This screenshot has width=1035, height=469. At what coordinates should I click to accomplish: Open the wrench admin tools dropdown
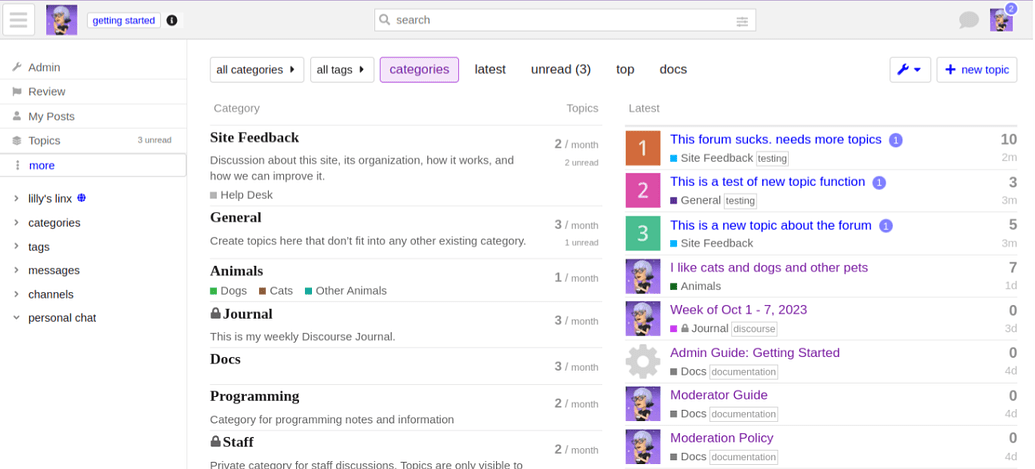tap(909, 69)
